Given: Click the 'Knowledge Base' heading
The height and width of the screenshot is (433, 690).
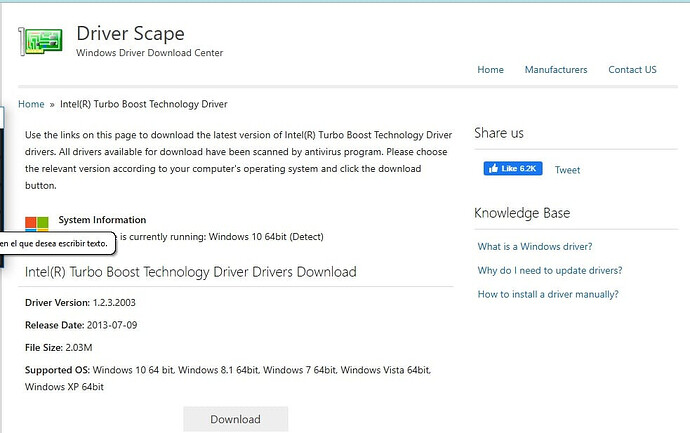Looking at the screenshot, I should click(522, 213).
